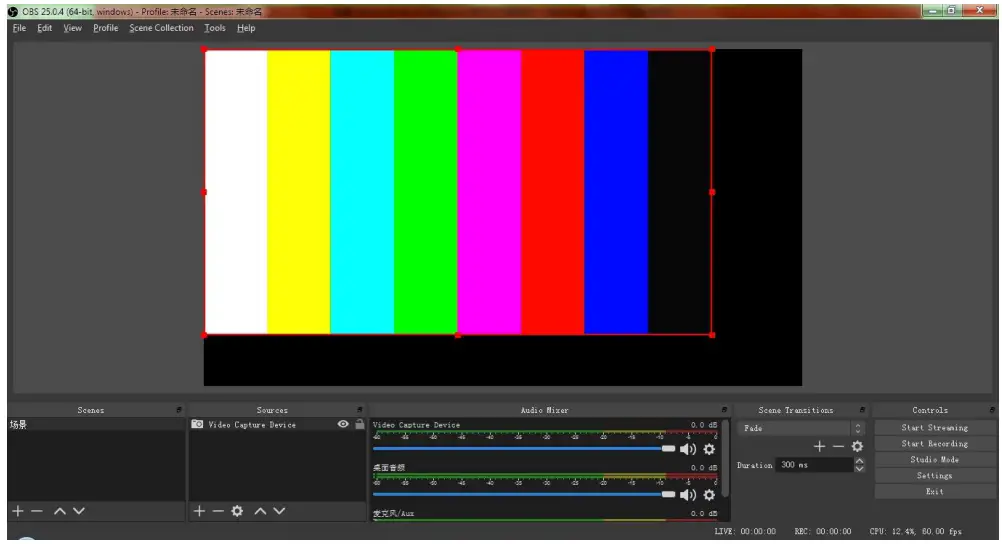Open the Scene Collection menu
This screenshot has height=544, width=1002.
[161, 28]
